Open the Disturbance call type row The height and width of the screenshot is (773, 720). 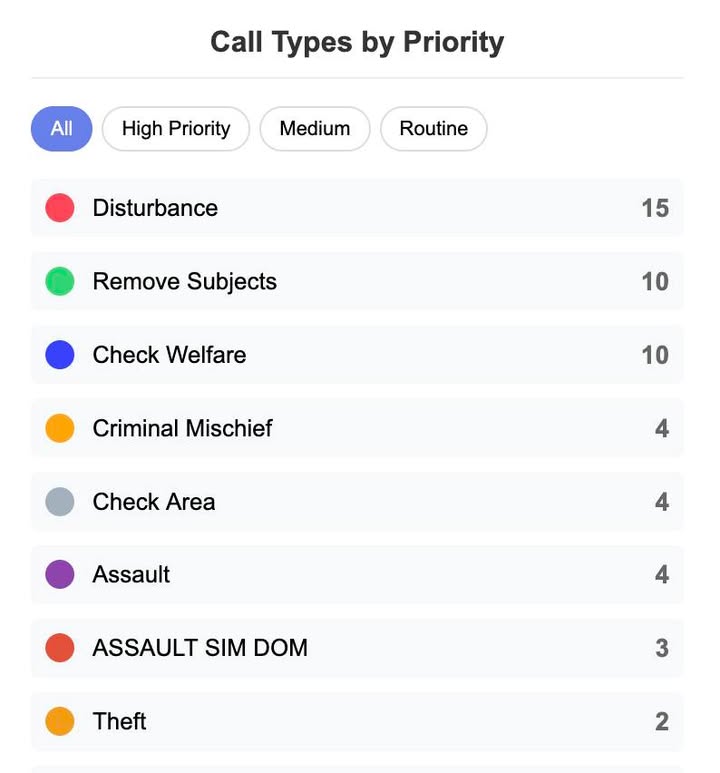pos(155,208)
